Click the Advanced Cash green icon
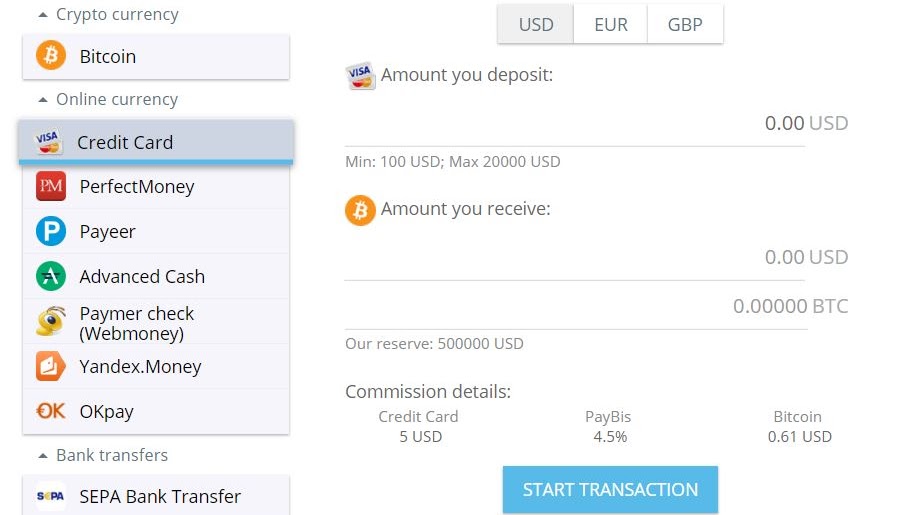The image size is (916, 515). click(50, 276)
